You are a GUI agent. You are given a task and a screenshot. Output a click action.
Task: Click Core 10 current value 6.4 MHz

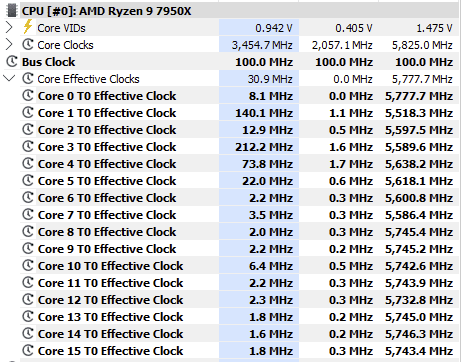[x=271, y=266]
